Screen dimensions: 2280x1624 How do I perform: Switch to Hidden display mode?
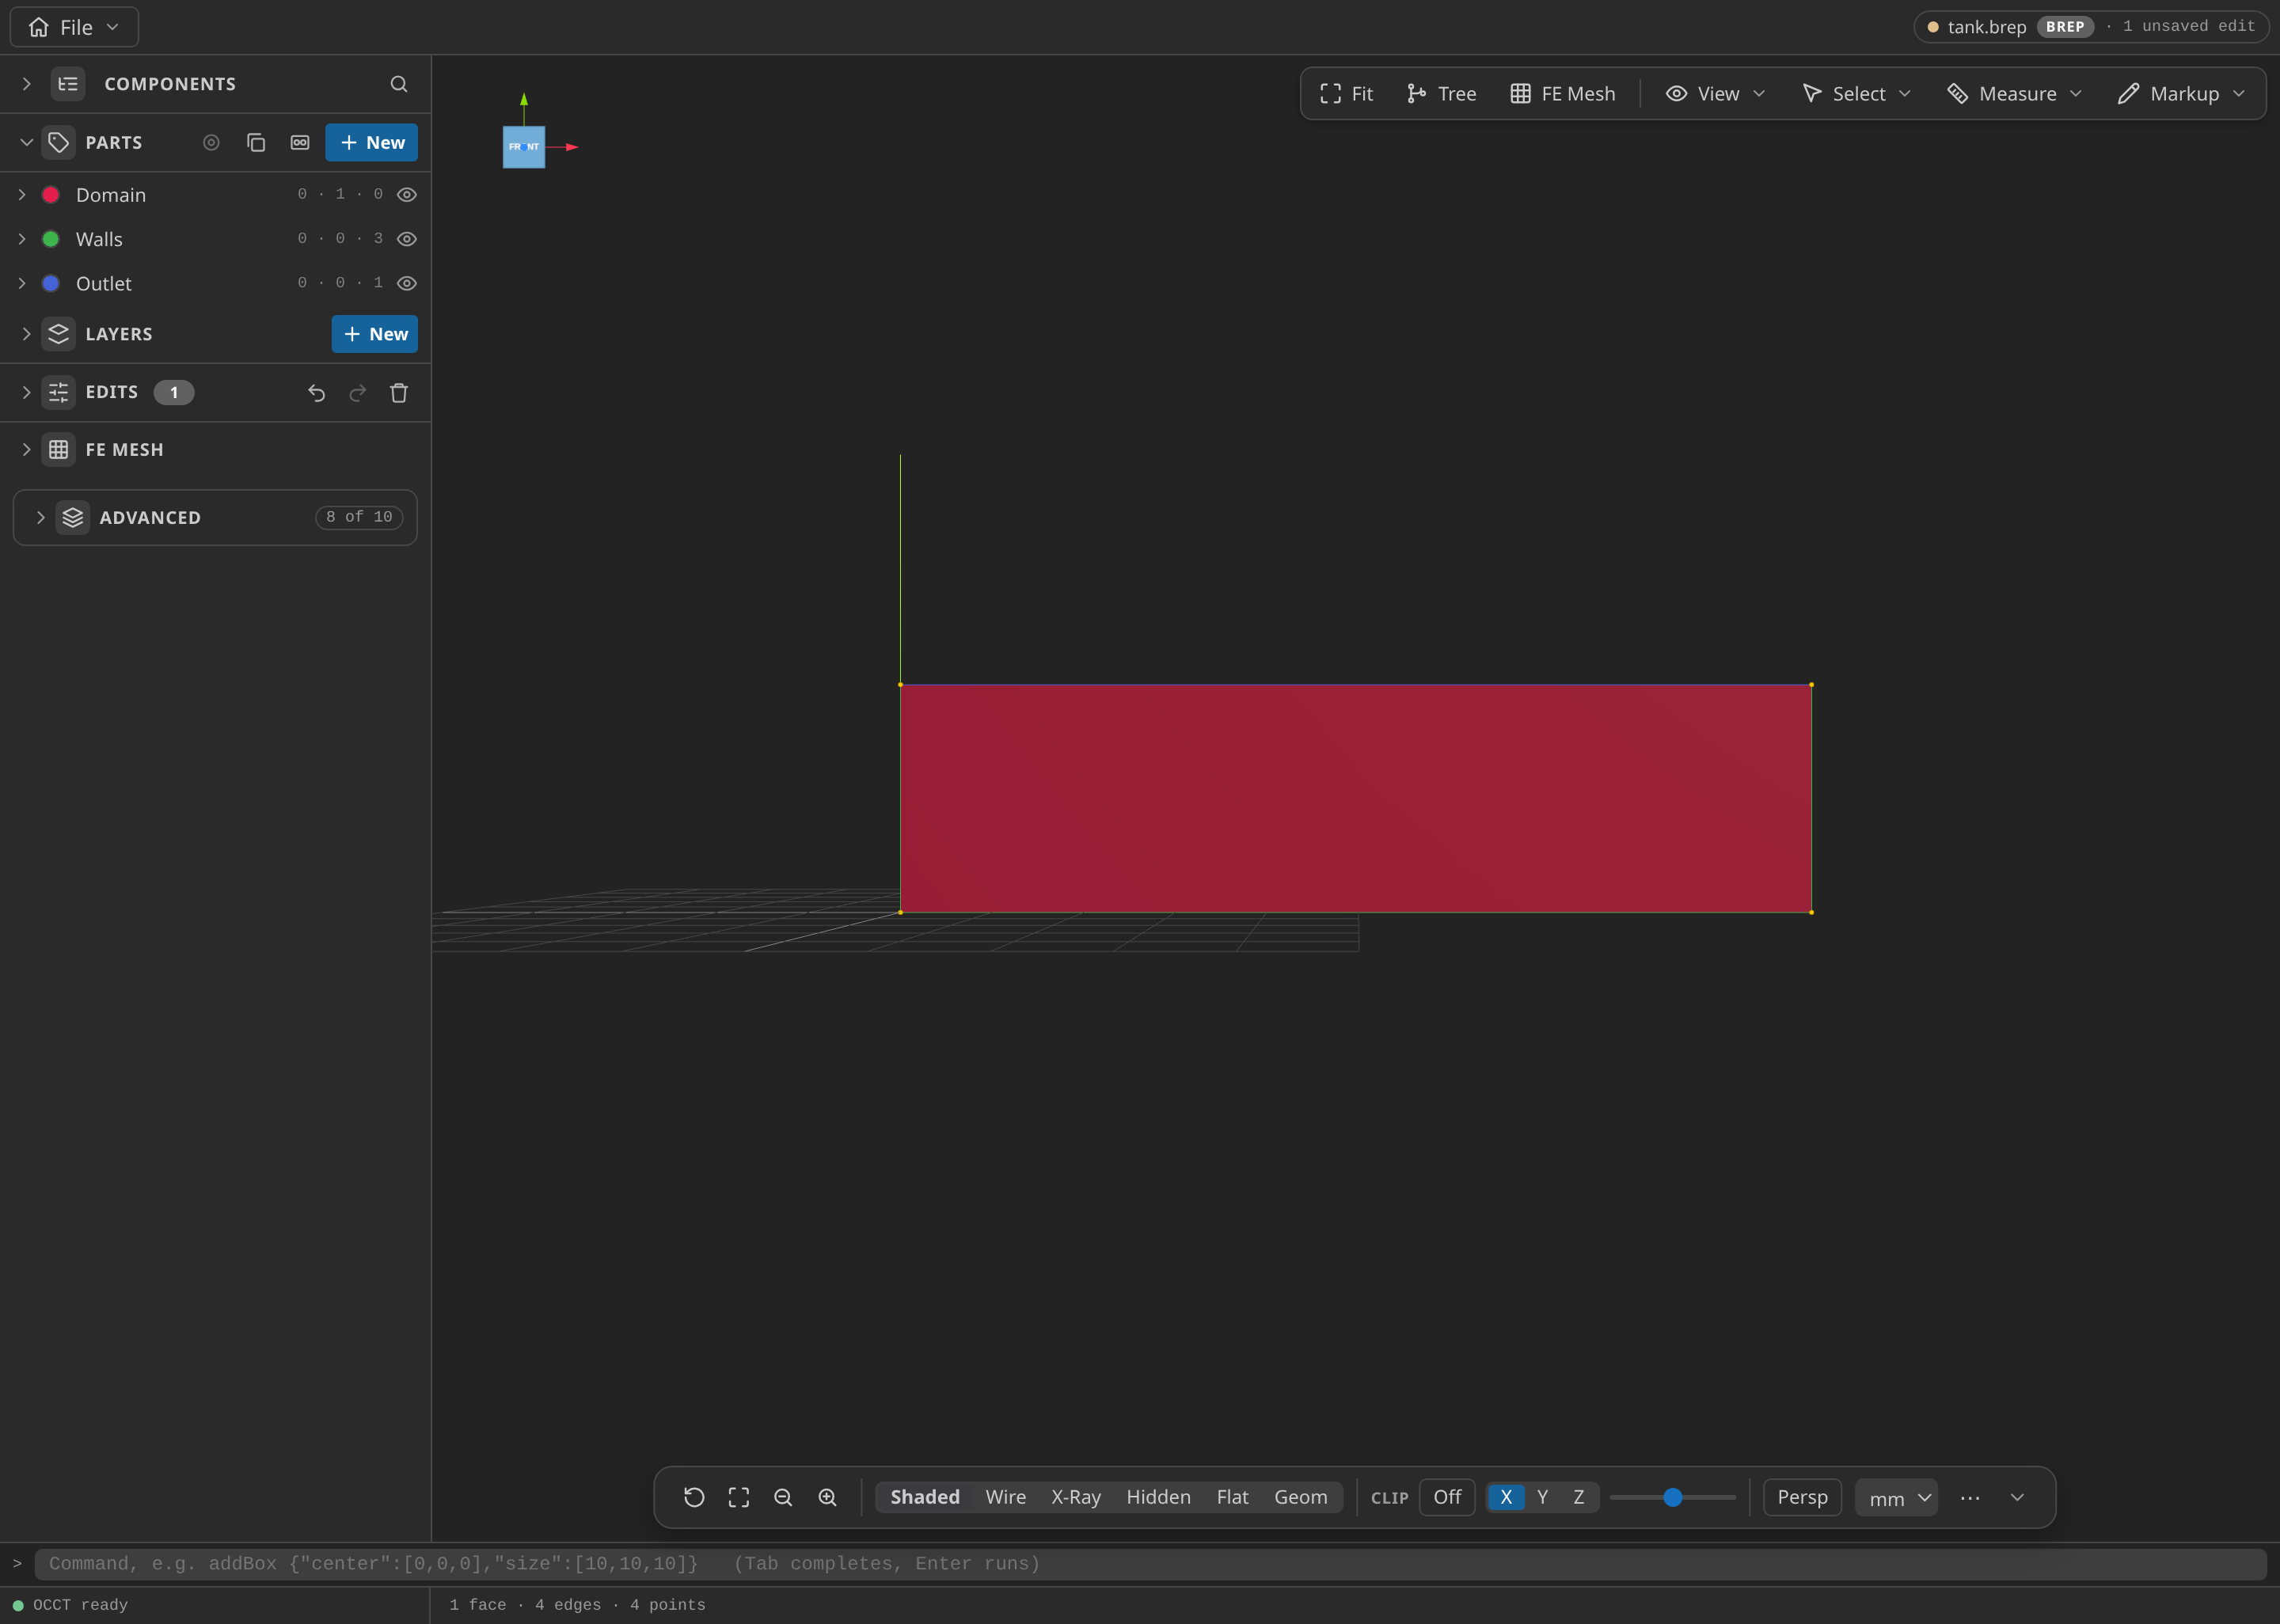pos(1158,1497)
